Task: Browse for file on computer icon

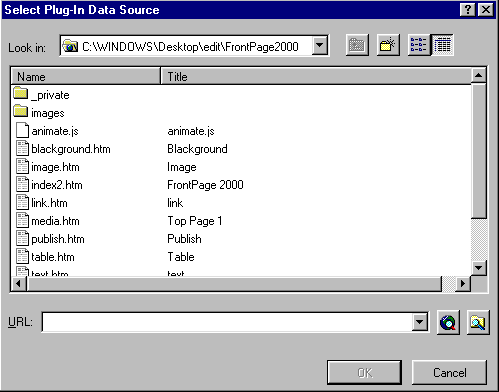Action: pyautogui.click(x=478, y=322)
